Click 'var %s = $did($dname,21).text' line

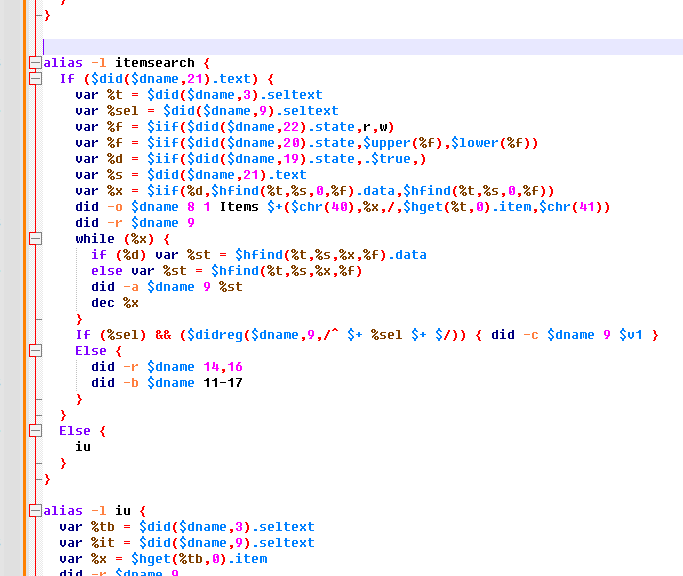pyautogui.click(x=191, y=175)
